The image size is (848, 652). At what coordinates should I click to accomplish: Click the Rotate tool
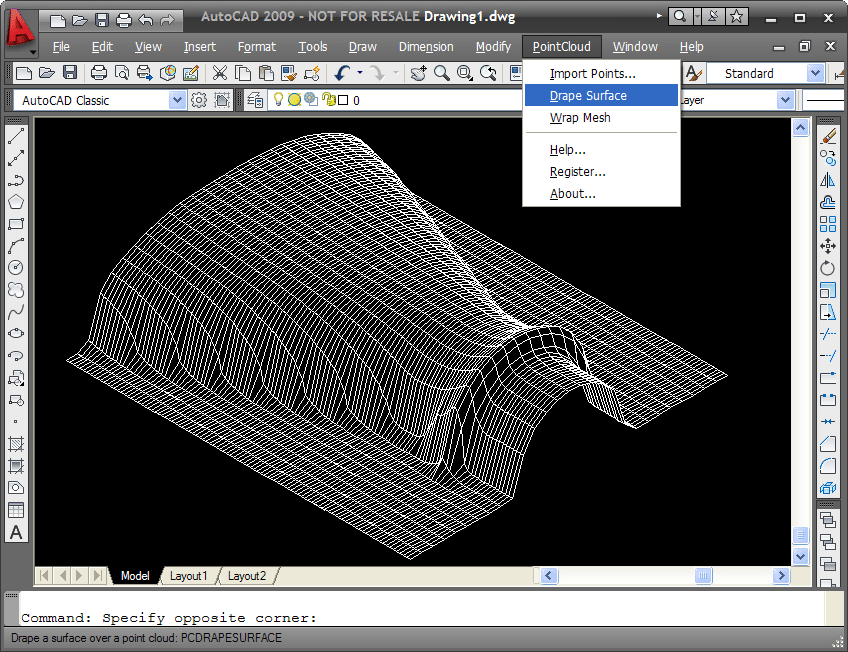tap(828, 268)
